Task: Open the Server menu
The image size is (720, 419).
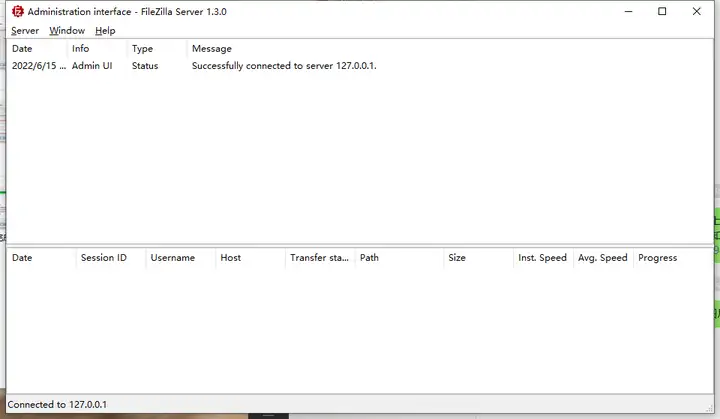Action: pyautogui.click(x=25, y=31)
